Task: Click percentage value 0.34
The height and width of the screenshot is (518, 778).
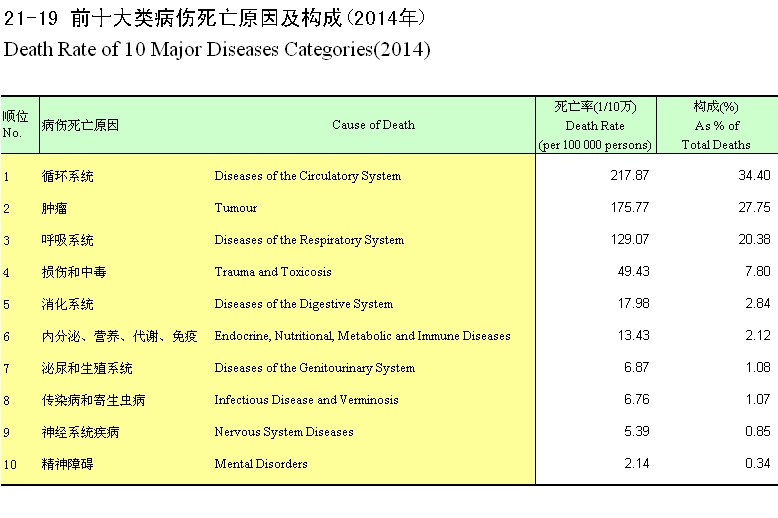Action: coord(758,463)
